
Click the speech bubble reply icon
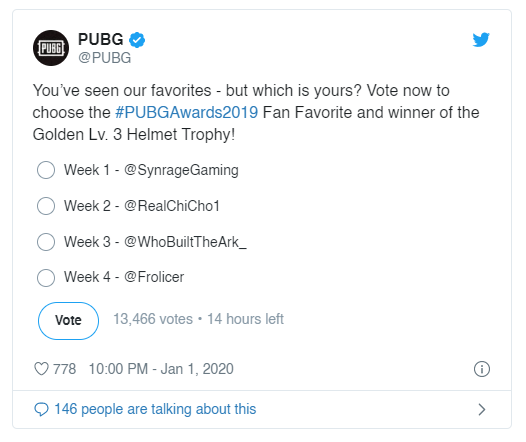tap(41, 409)
